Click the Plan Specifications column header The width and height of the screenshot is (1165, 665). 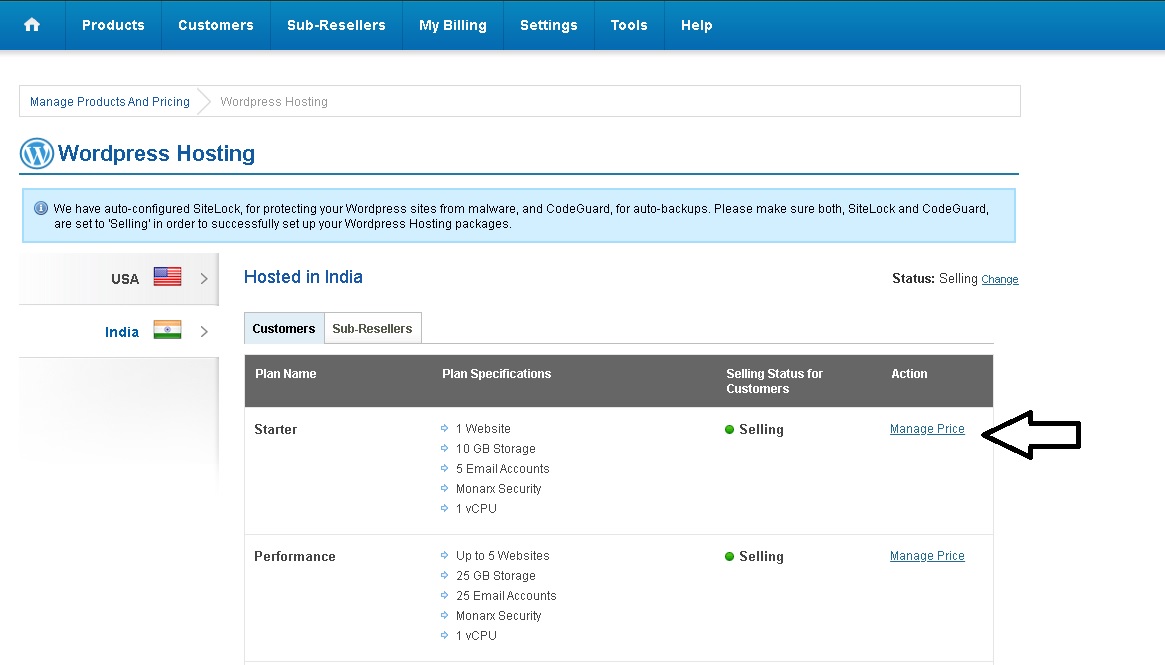pyautogui.click(x=496, y=374)
